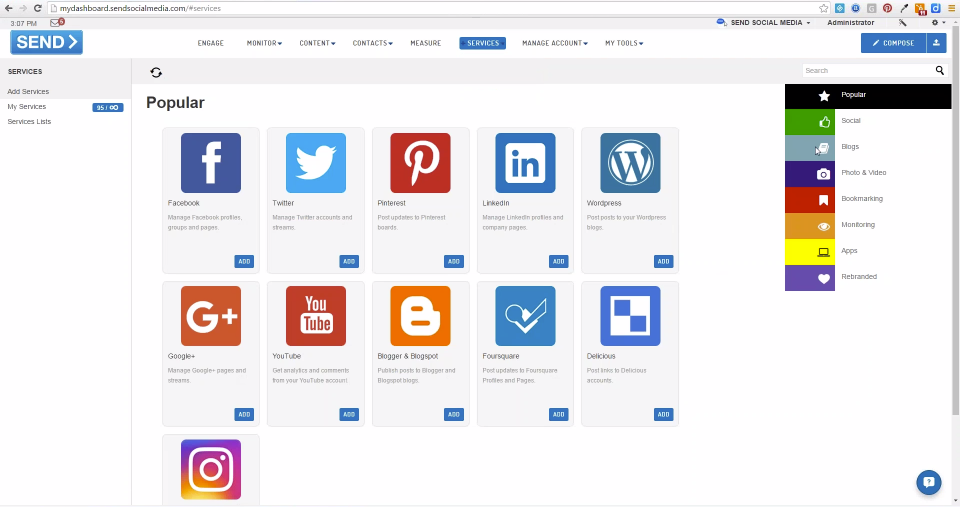The height and width of the screenshot is (507, 960).
Task: Expand the Contacts menu
Action: 372,43
